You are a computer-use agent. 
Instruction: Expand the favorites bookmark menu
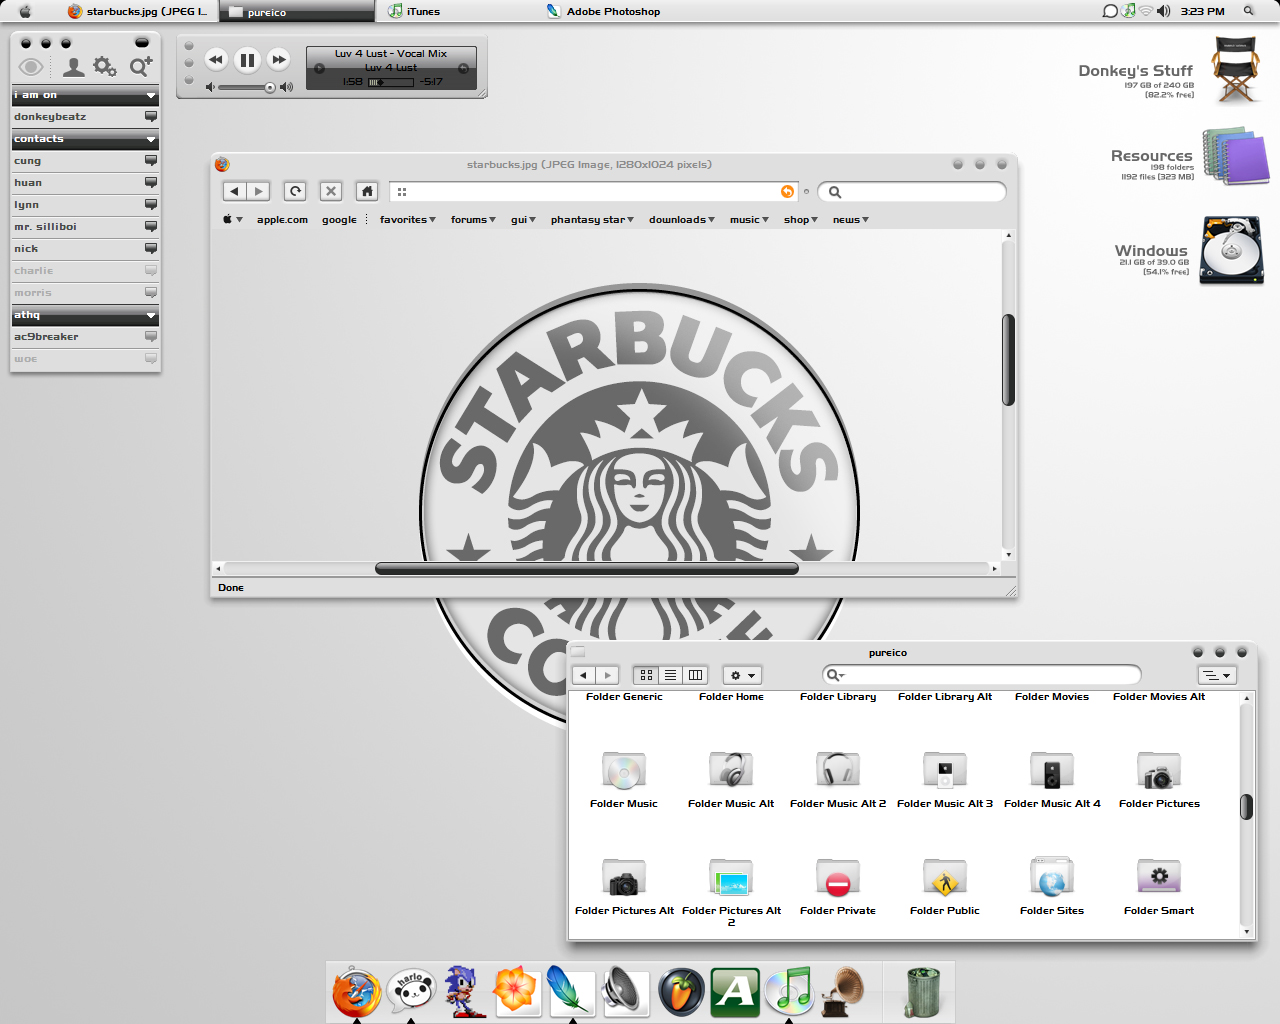point(408,220)
